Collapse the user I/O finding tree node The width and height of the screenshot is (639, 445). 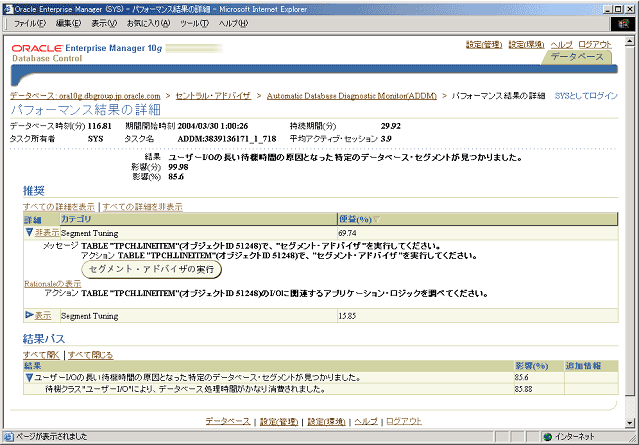30,377
